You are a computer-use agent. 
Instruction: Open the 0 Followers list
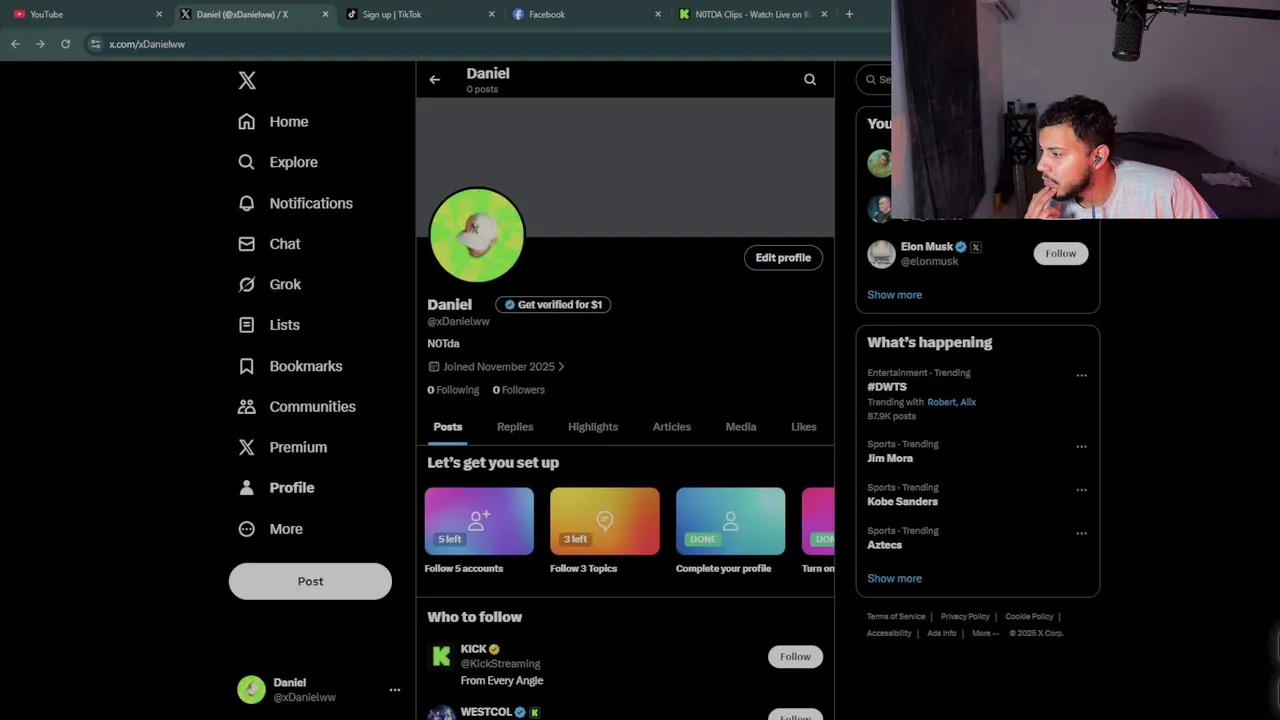tap(518, 390)
